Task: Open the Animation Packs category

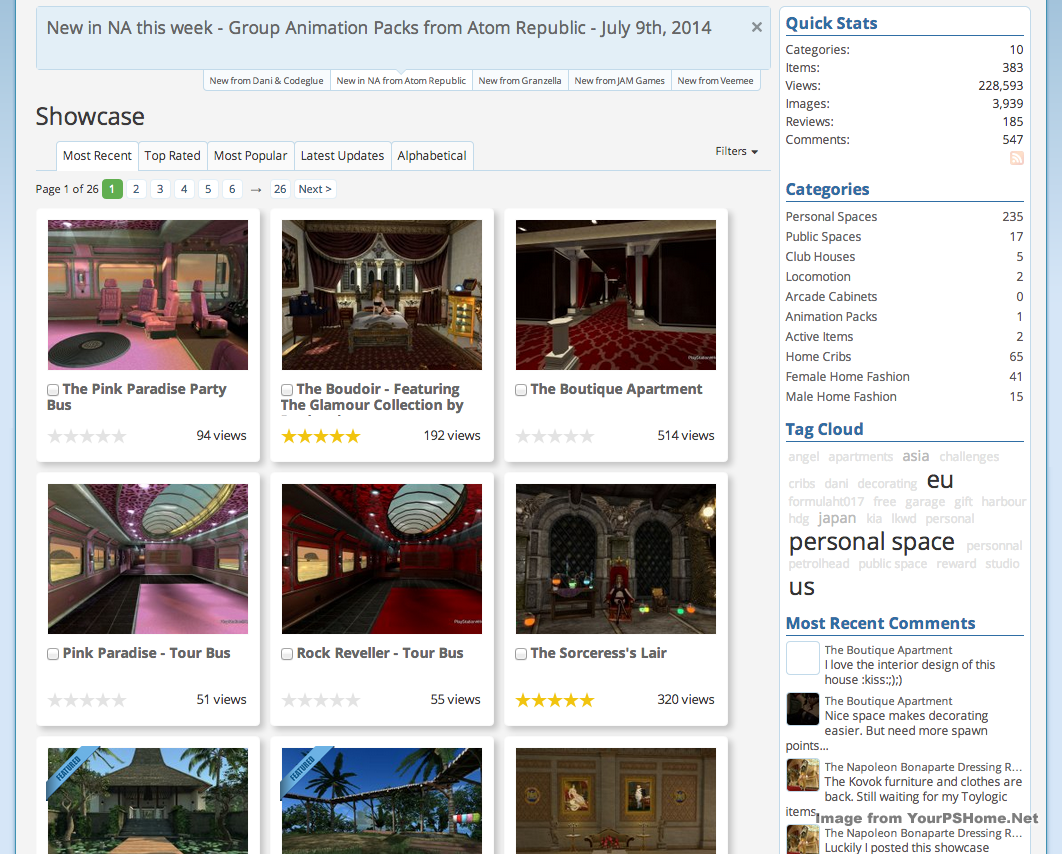Action: coord(831,317)
